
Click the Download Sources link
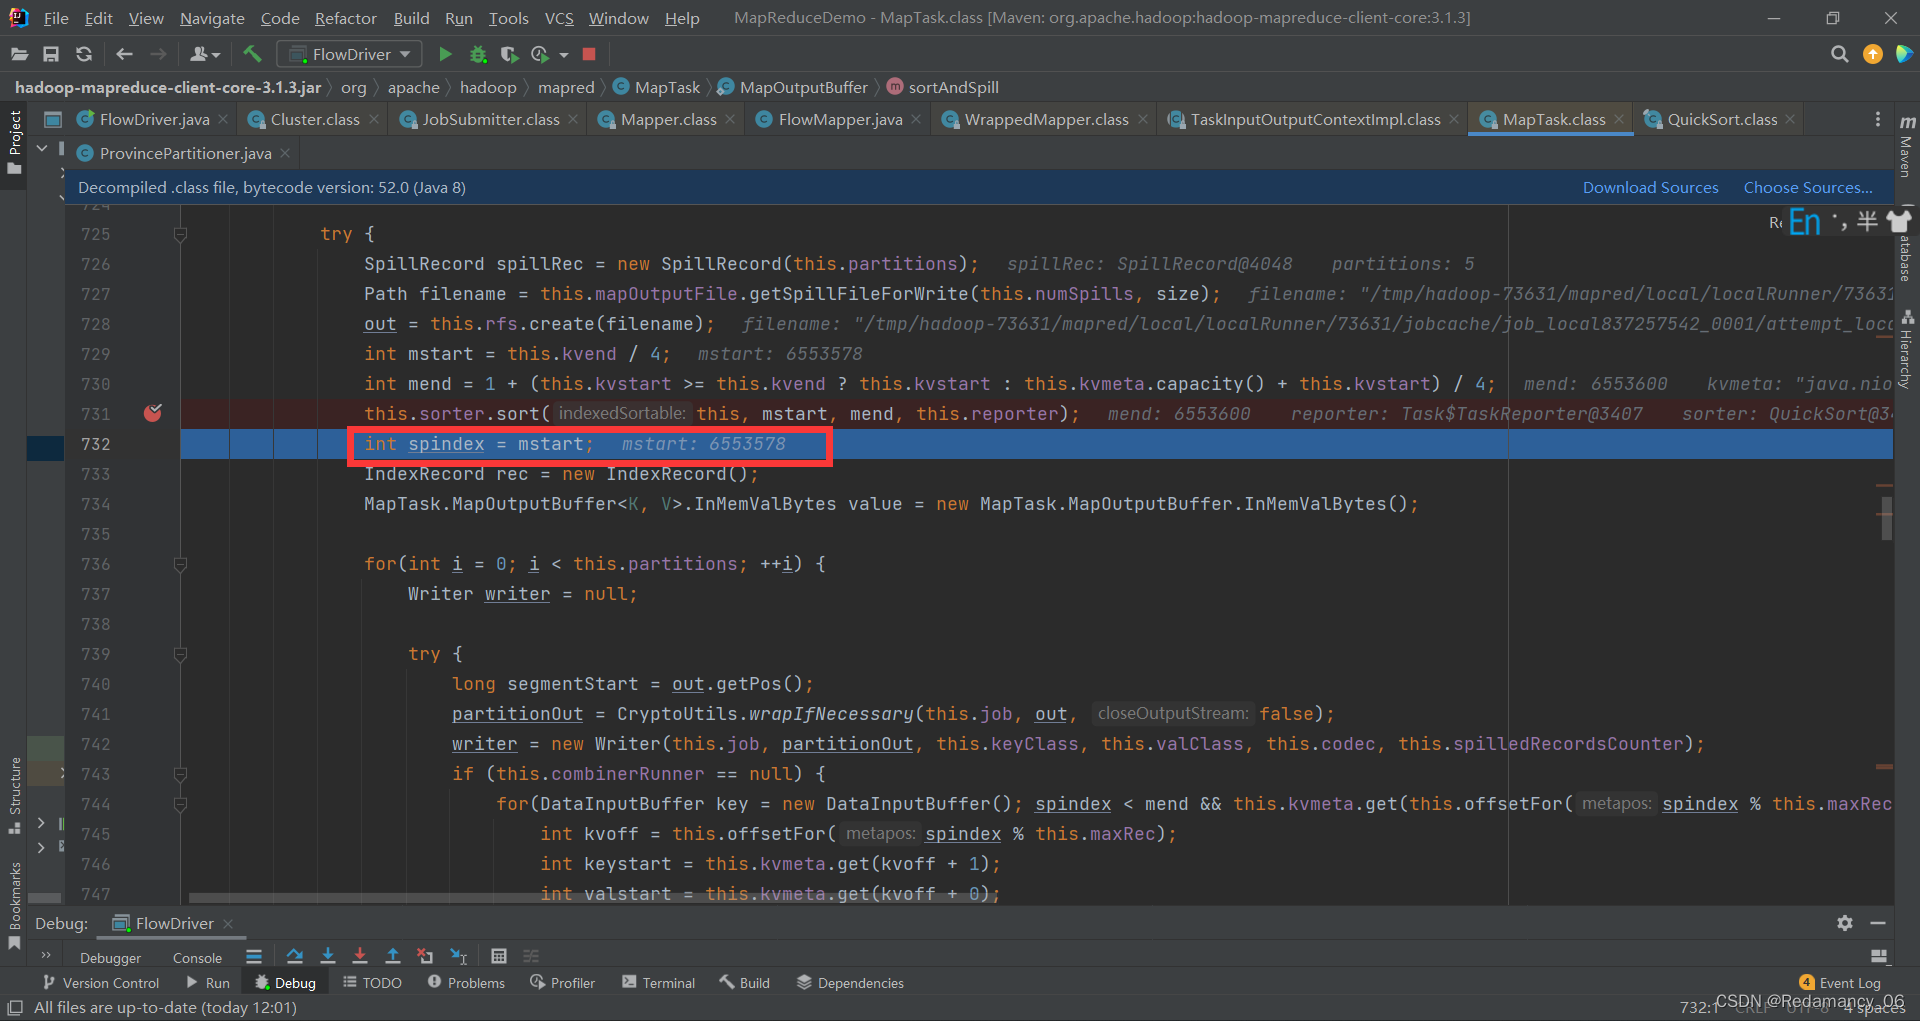[x=1650, y=187]
